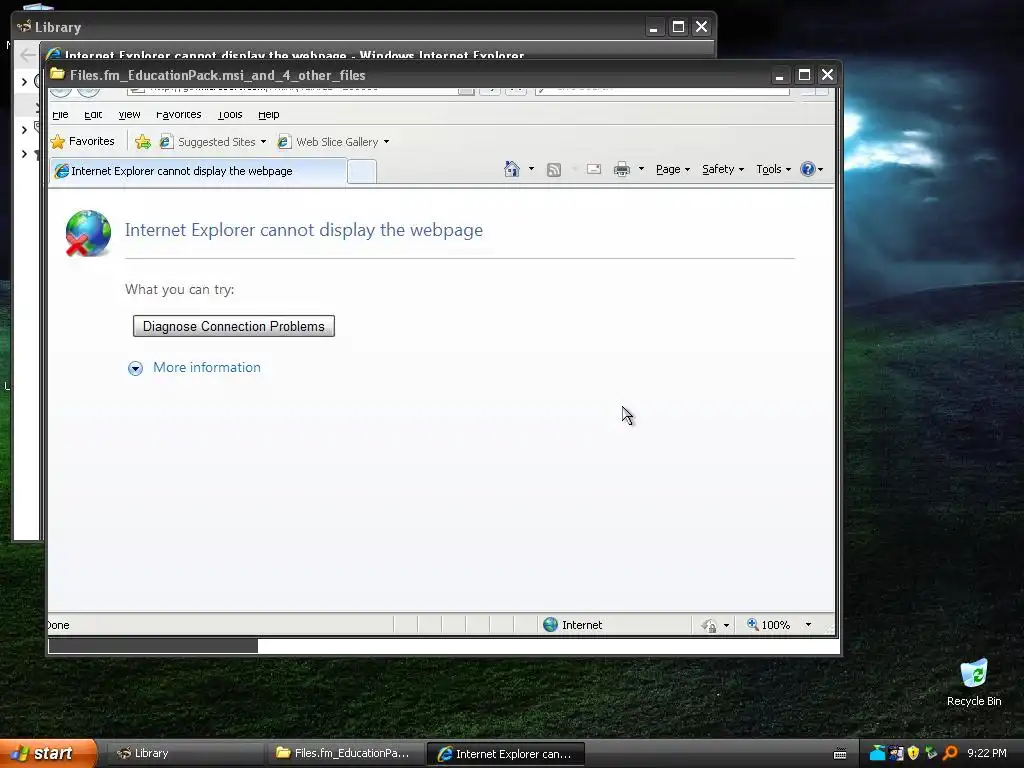Click the blue Help question mark icon
The image size is (1024, 768).
tap(808, 169)
